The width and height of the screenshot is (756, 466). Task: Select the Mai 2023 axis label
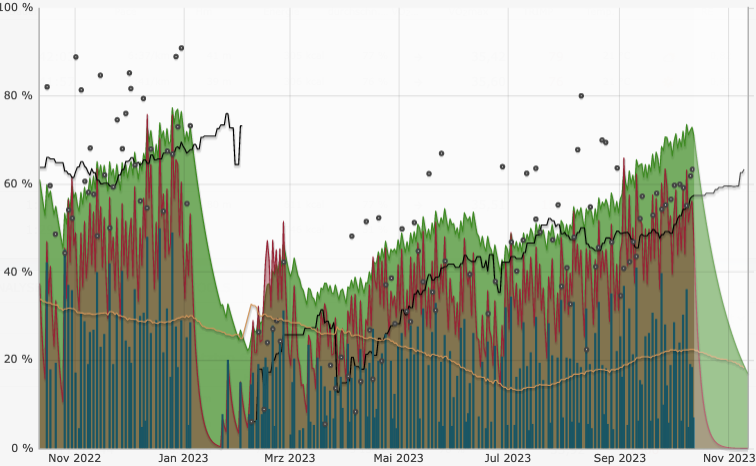coord(393,458)
